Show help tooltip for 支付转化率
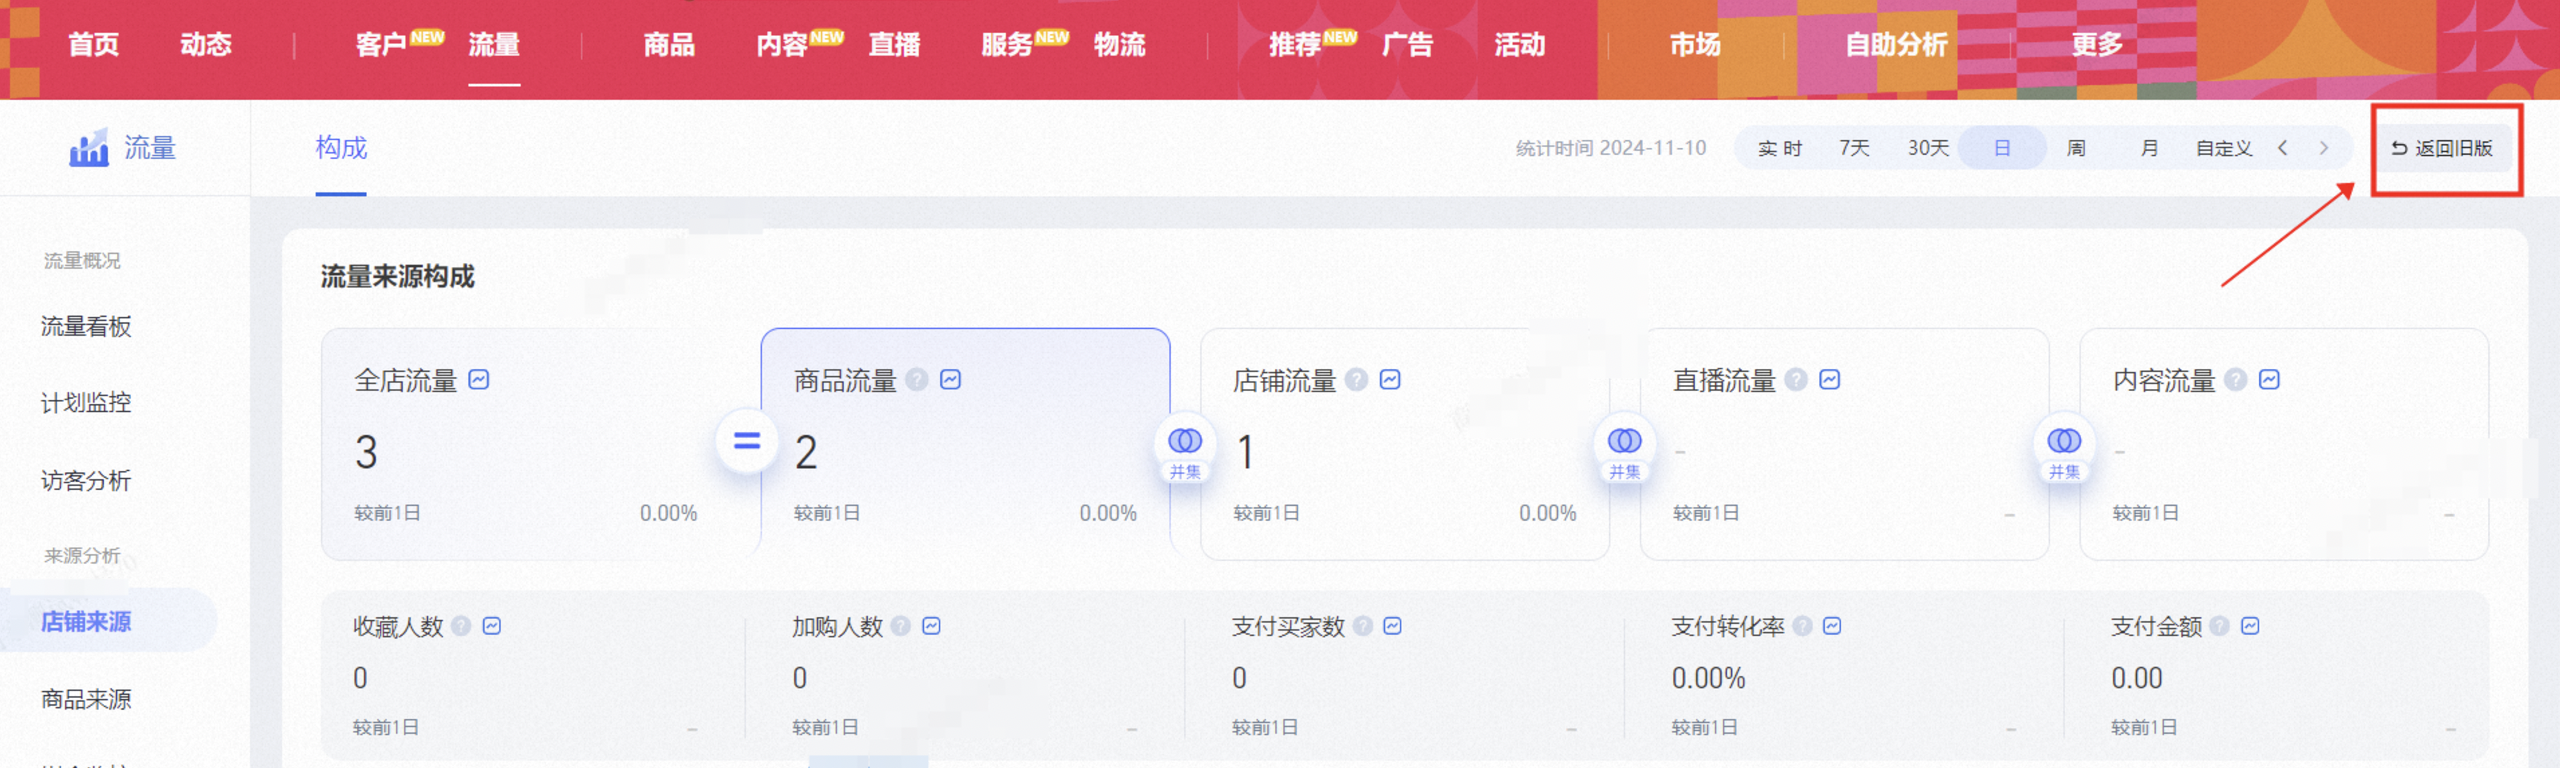2560x768 pixels. (x=1802, y=626)
